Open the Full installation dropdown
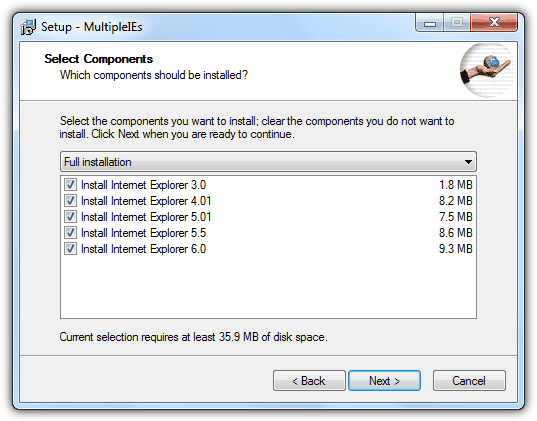The height and width of the screenshot is (421, 537). (268, 162)
